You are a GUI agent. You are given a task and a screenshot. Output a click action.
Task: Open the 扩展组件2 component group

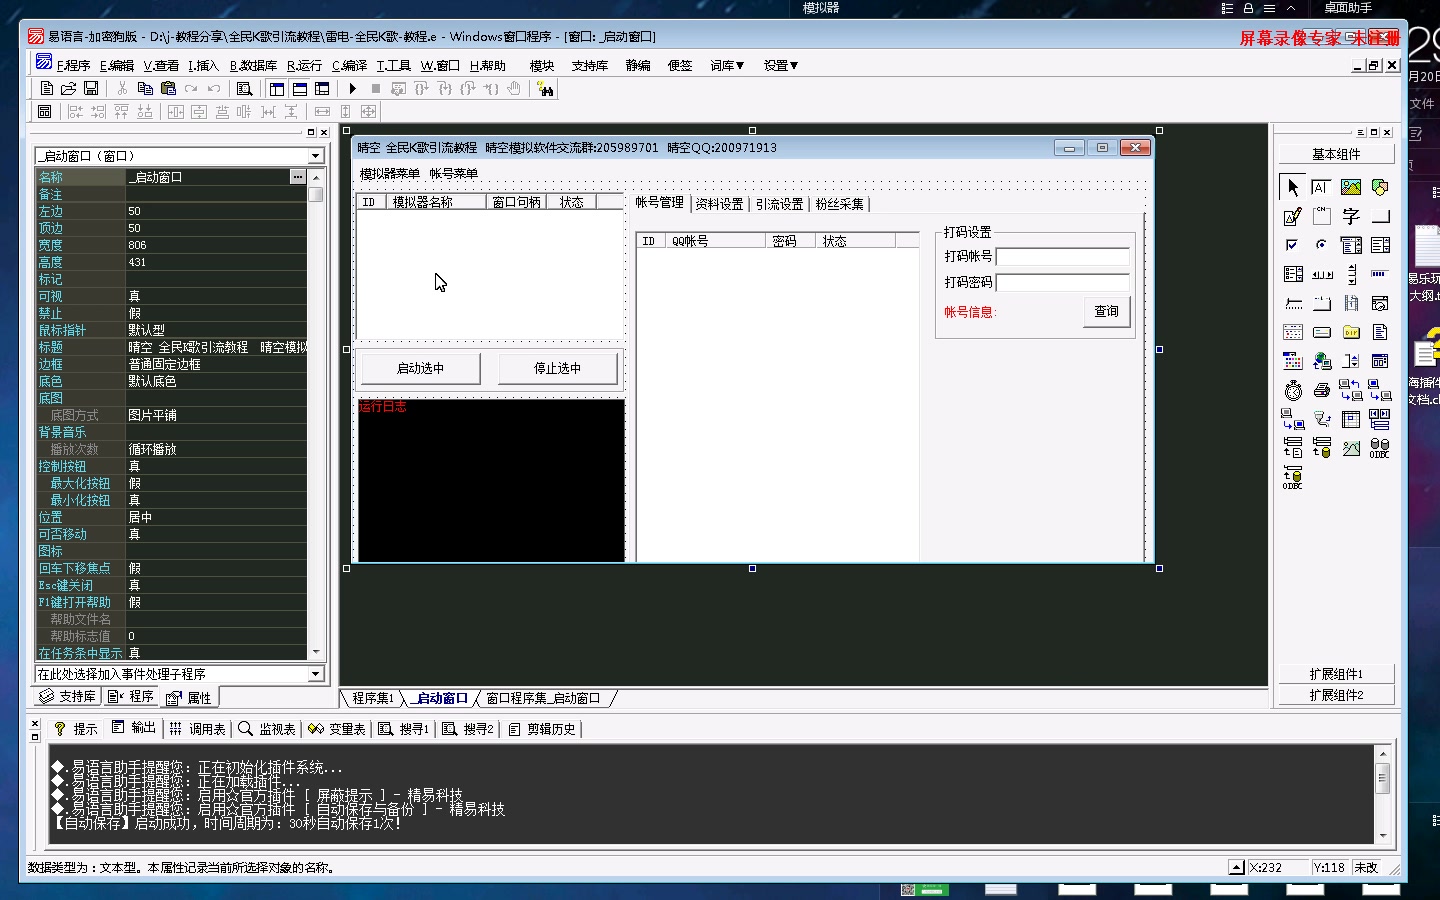(1336, 695)
